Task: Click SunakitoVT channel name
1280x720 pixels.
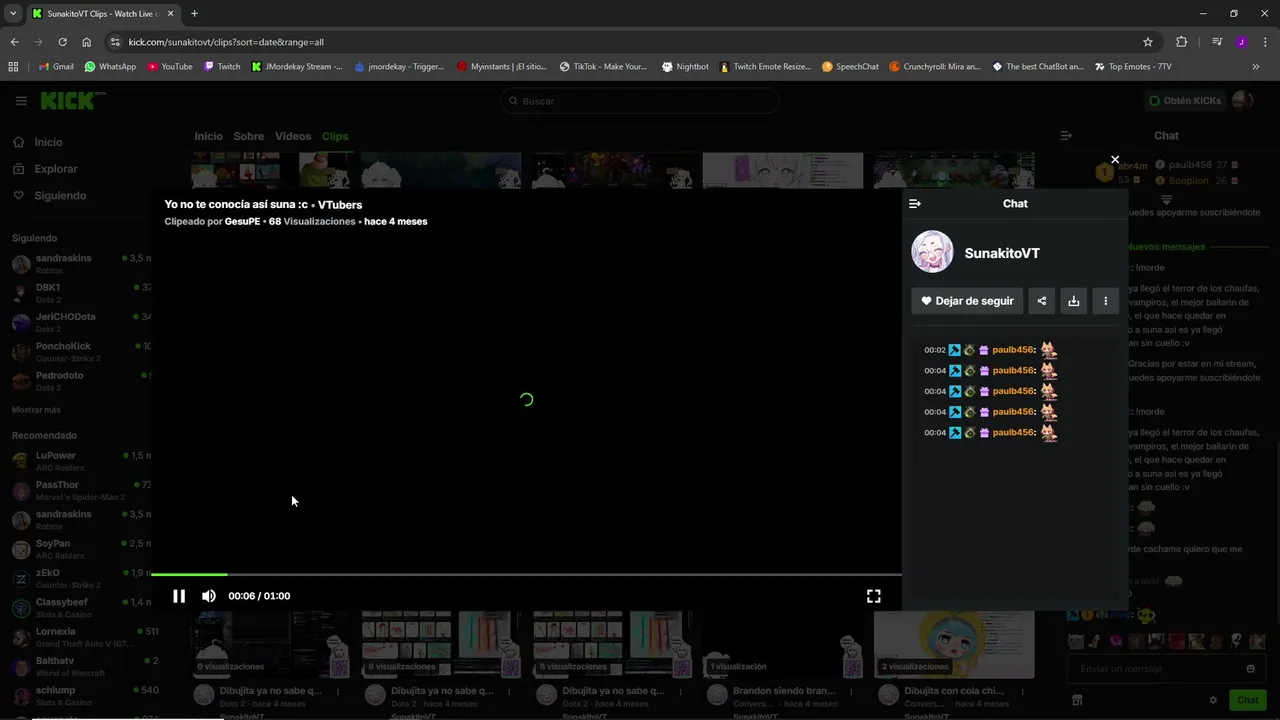Action: coord(1002,254)
